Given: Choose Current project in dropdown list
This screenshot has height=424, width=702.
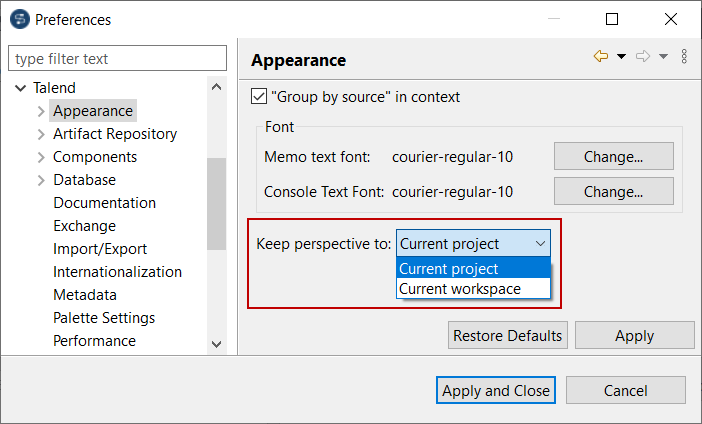Looking at the screenshot, I should (x=449, y=268).
